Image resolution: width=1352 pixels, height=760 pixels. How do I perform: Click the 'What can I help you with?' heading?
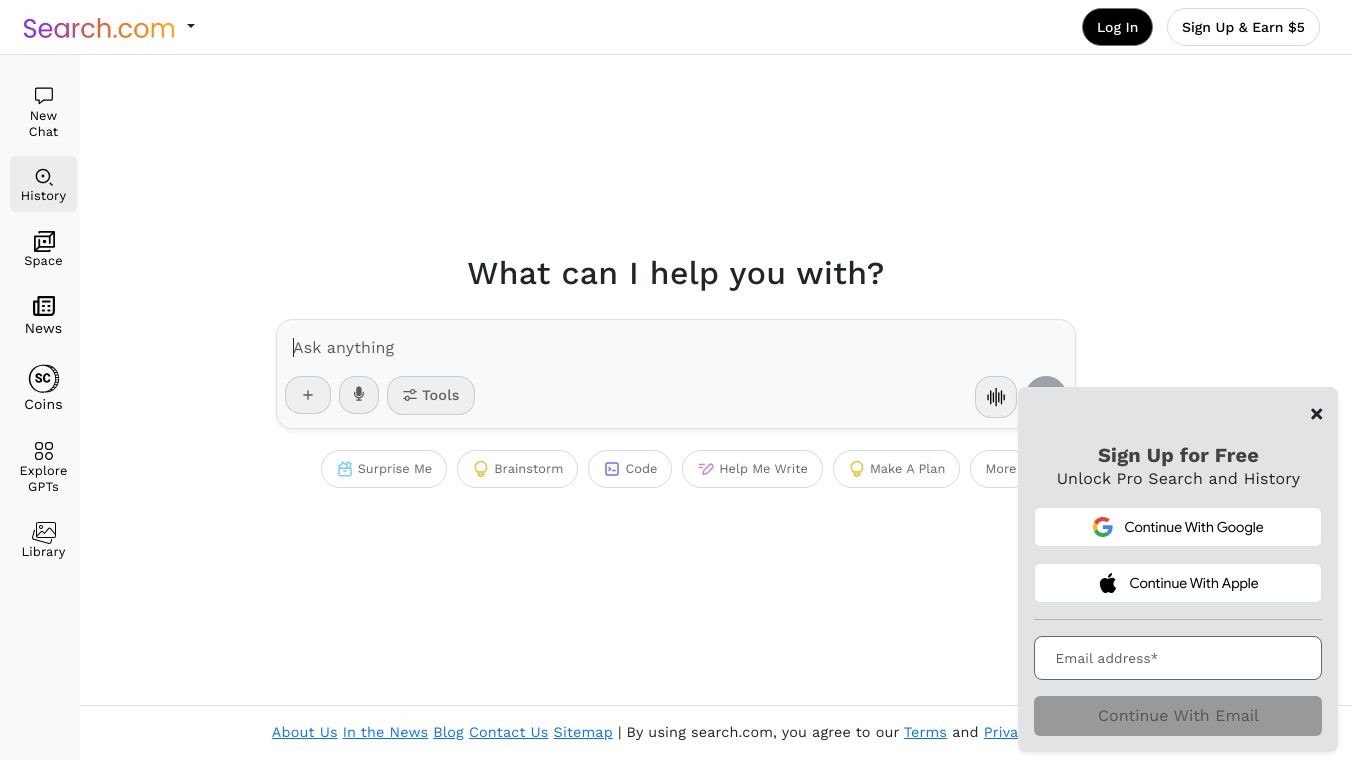click(x=676, y=273)
